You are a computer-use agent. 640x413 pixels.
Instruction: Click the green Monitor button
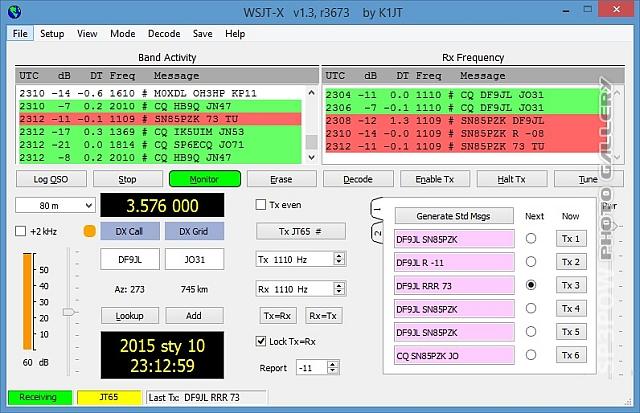coord(204,179)
